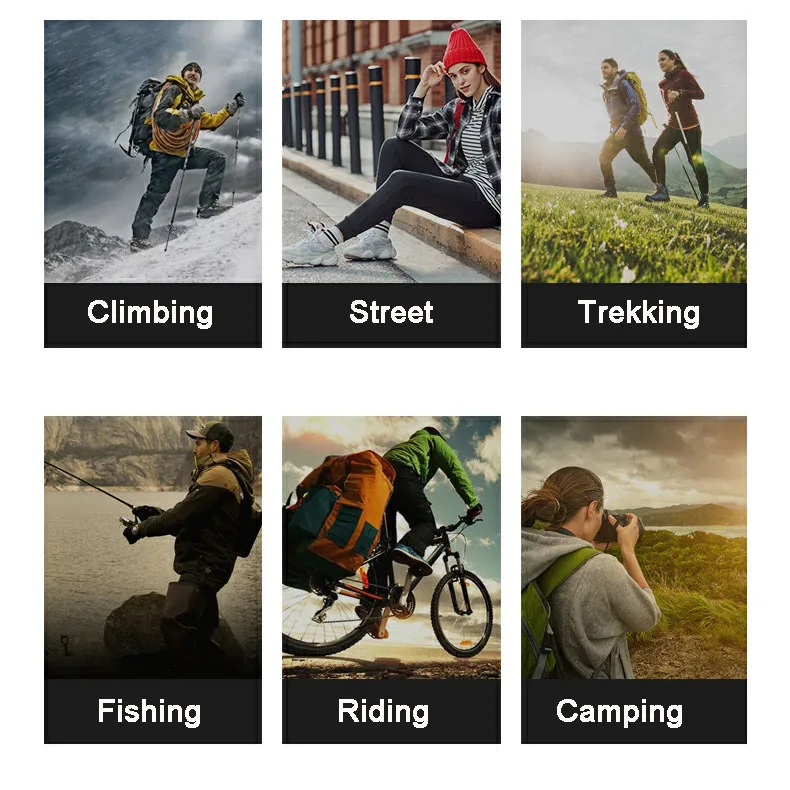Select the Trekking label

click(638, 313)
